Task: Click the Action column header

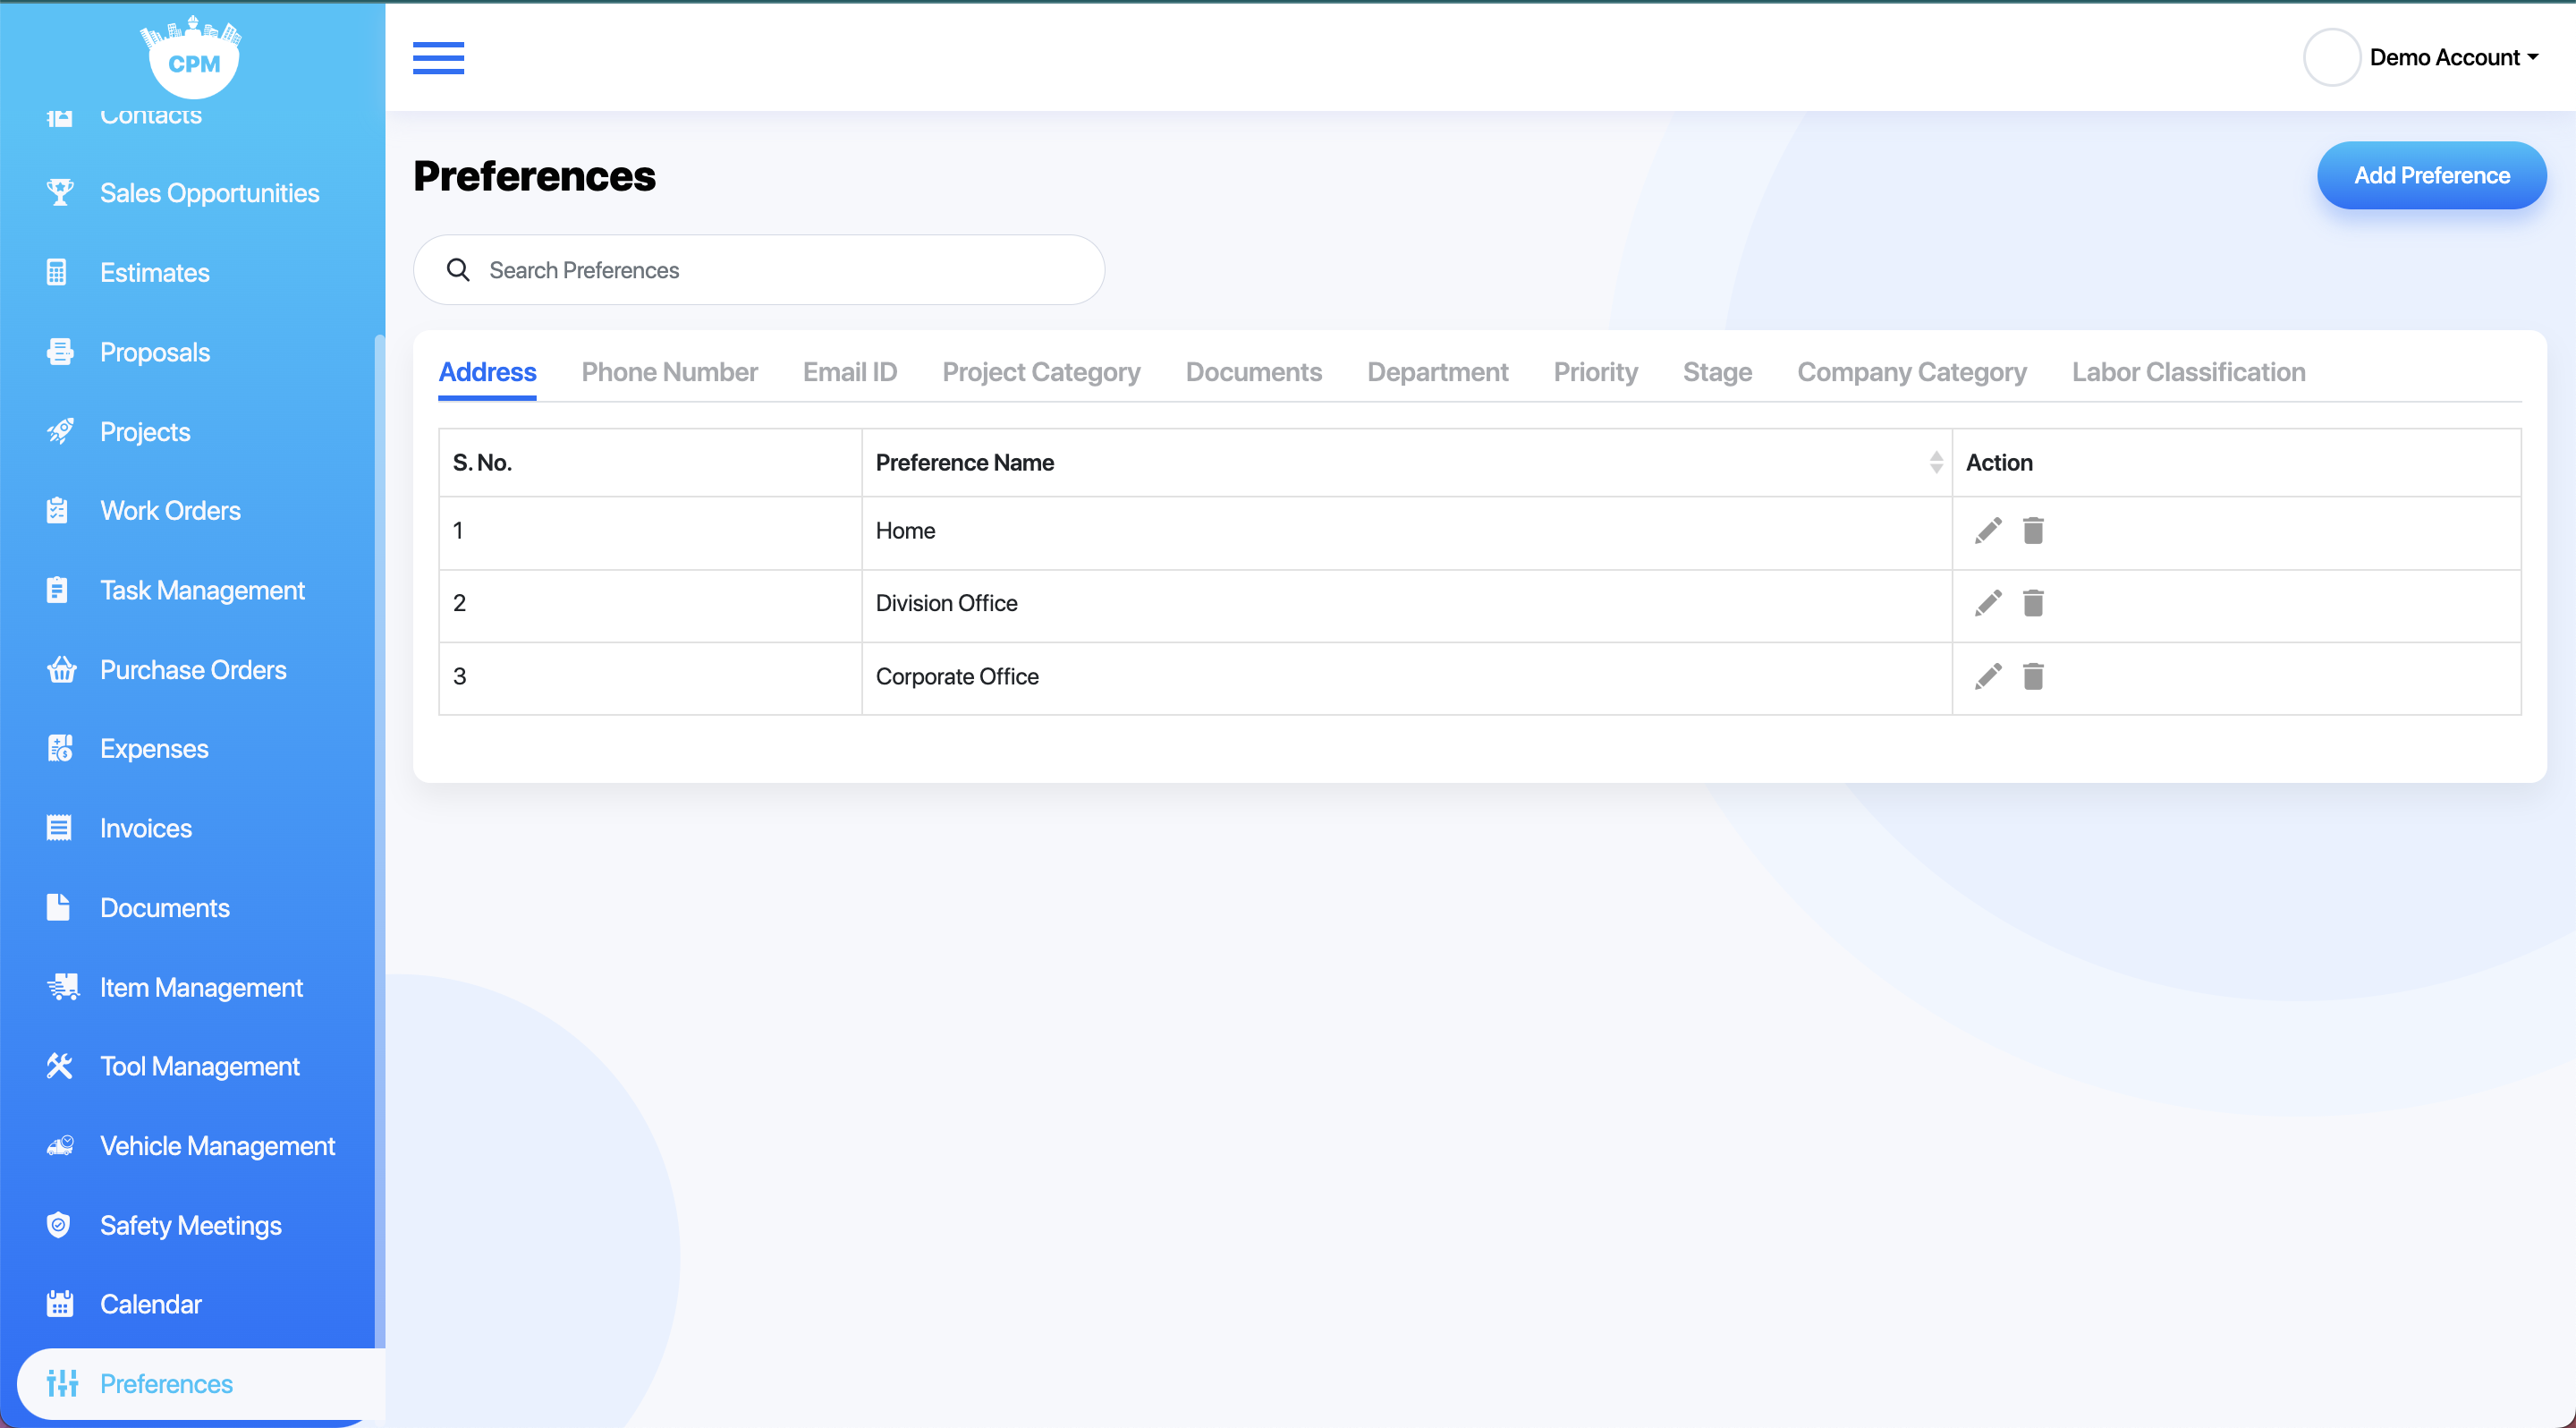Action: pyautogui.click(x=2236, y=462)
